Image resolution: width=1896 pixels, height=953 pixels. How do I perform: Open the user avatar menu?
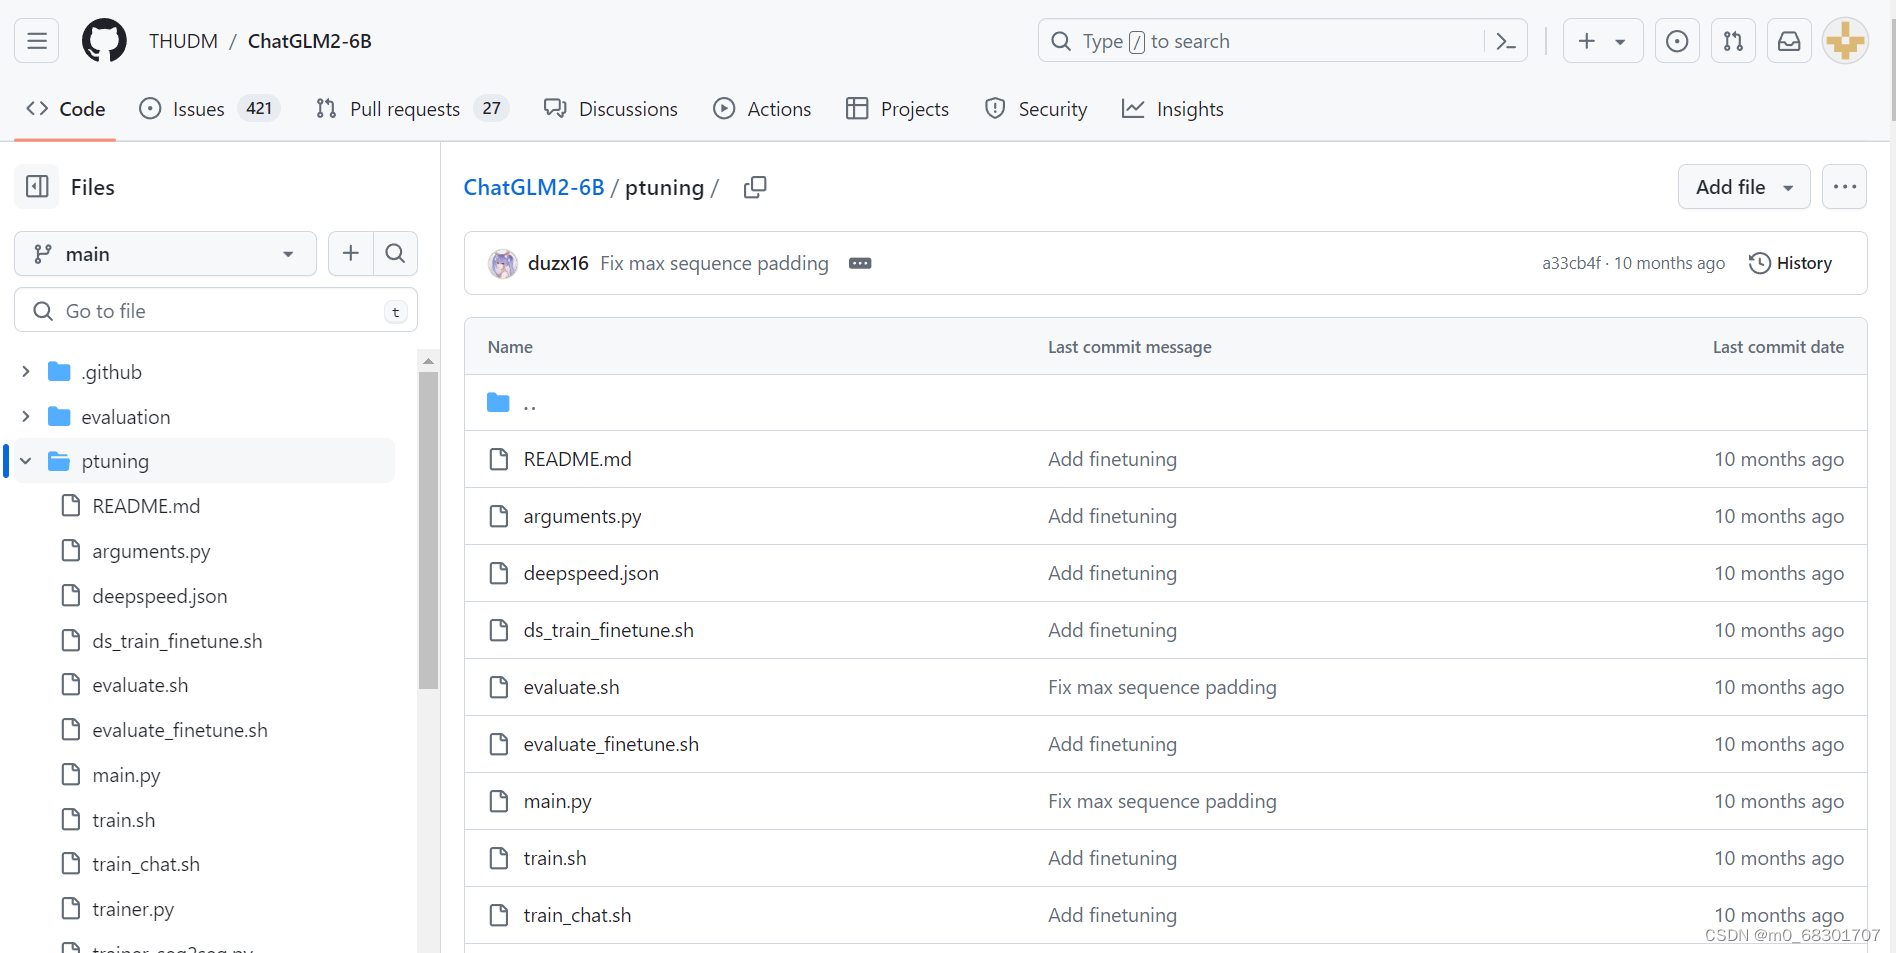pos(1845,41)
